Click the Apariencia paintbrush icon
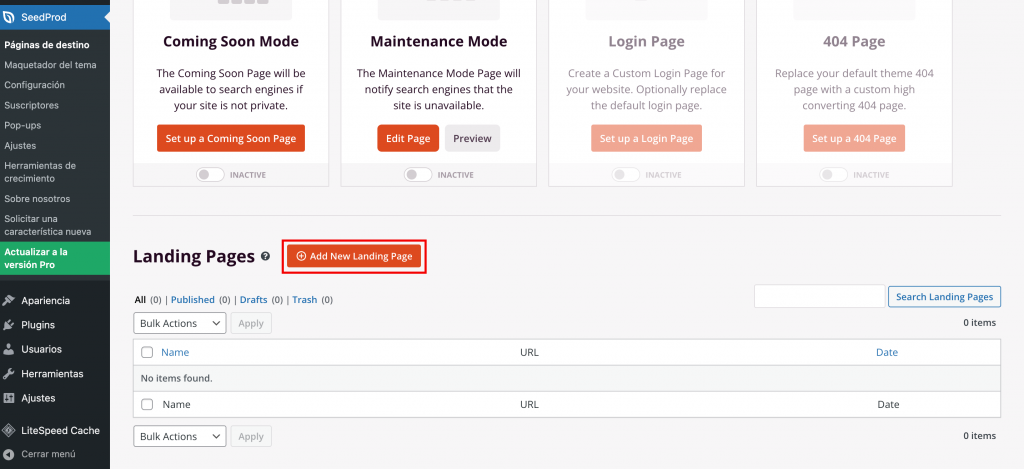The image size is (1024, 469). click(9, 300)
